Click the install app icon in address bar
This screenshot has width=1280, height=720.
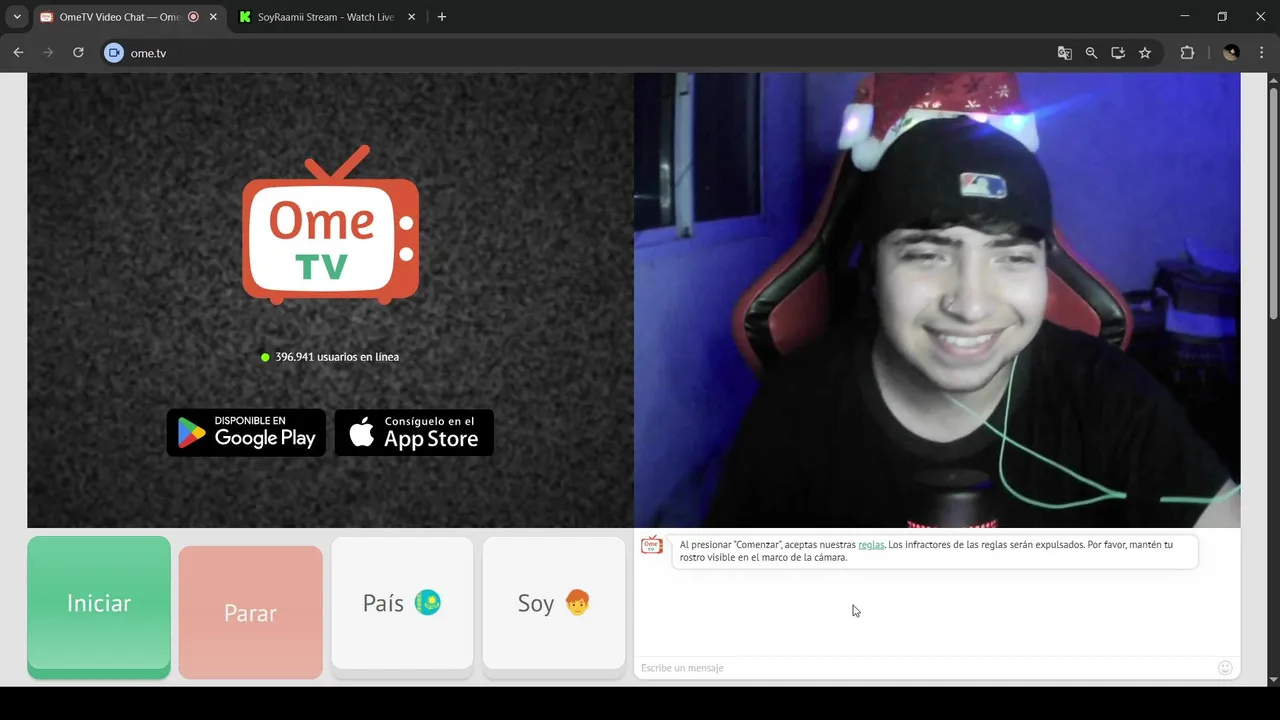1118,53
